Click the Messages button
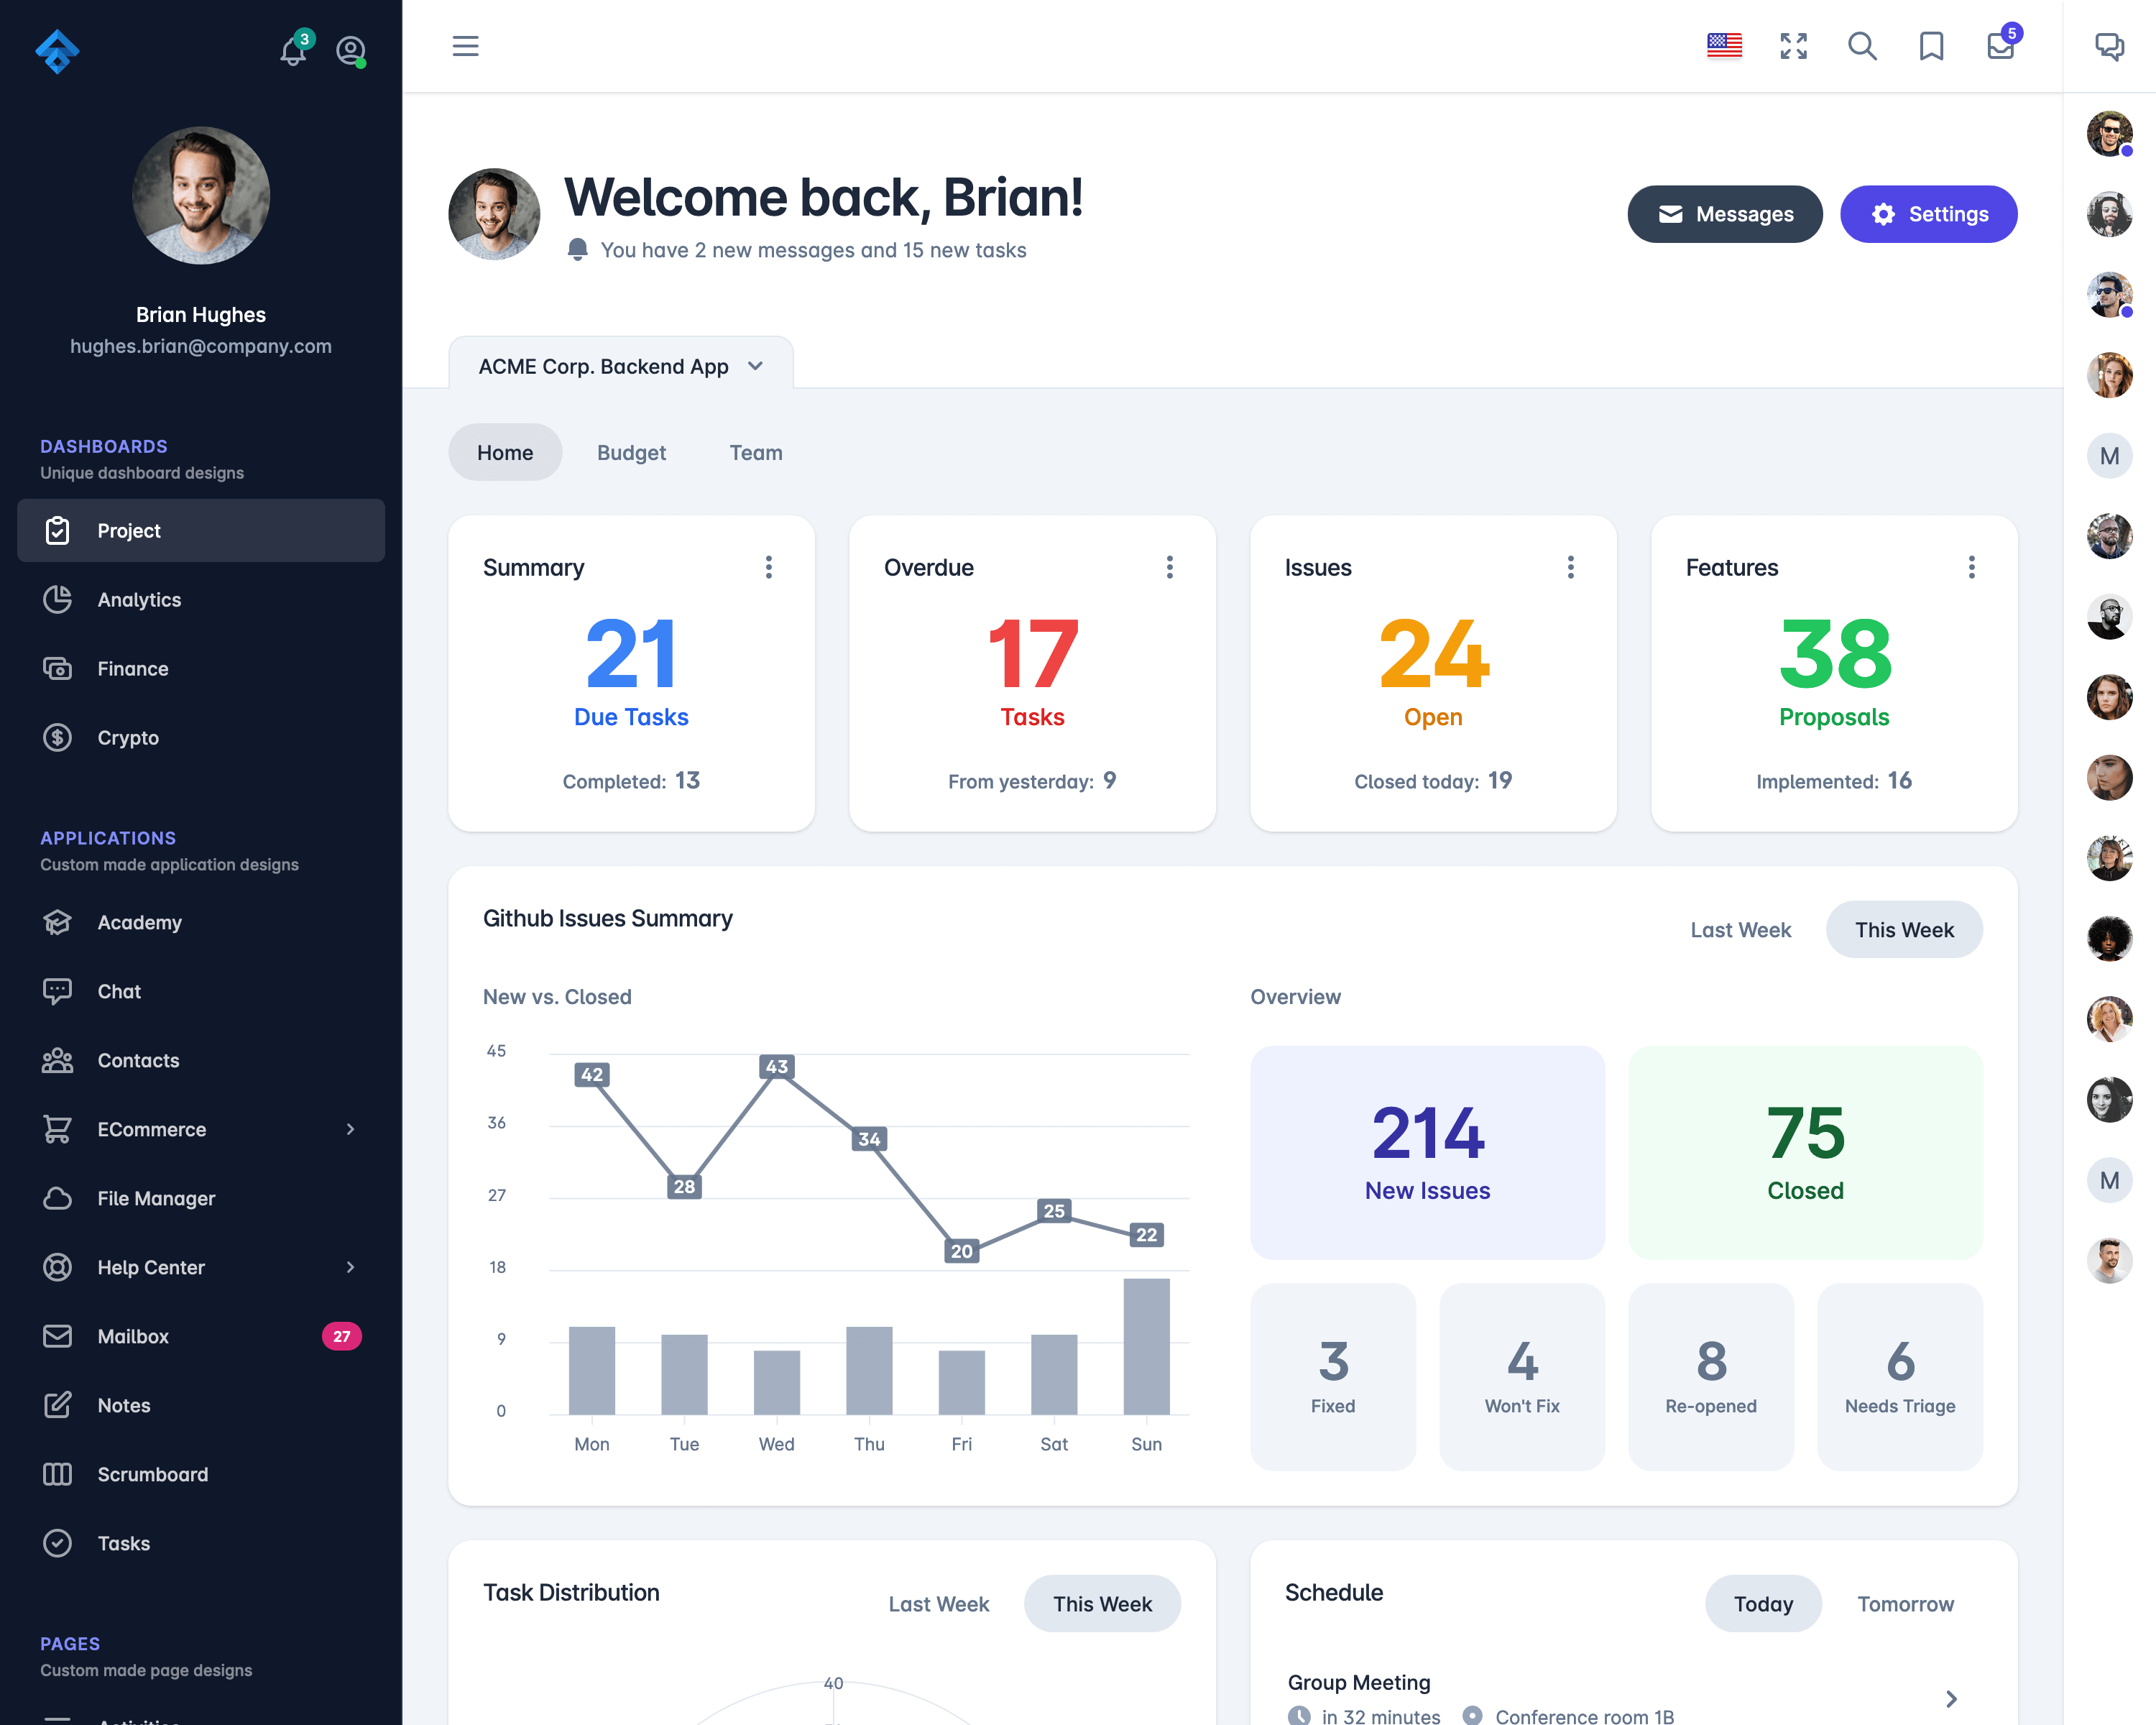 (x=1725, y=213)
